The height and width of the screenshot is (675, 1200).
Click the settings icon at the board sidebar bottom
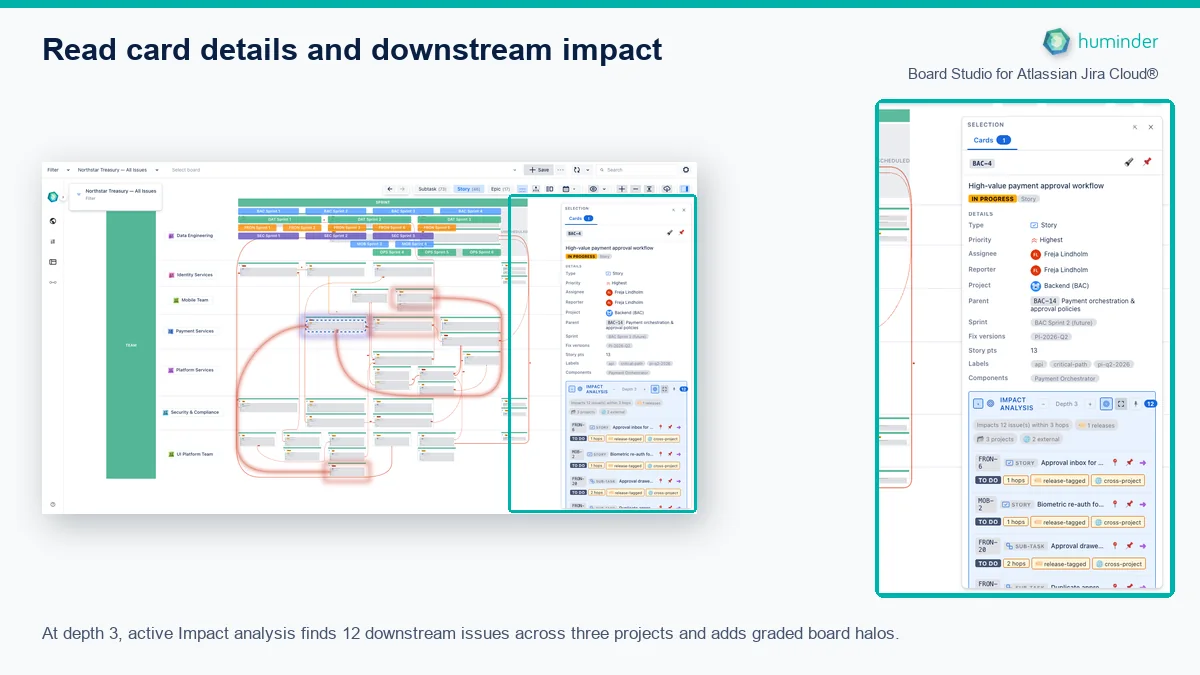tap(53, 504)
